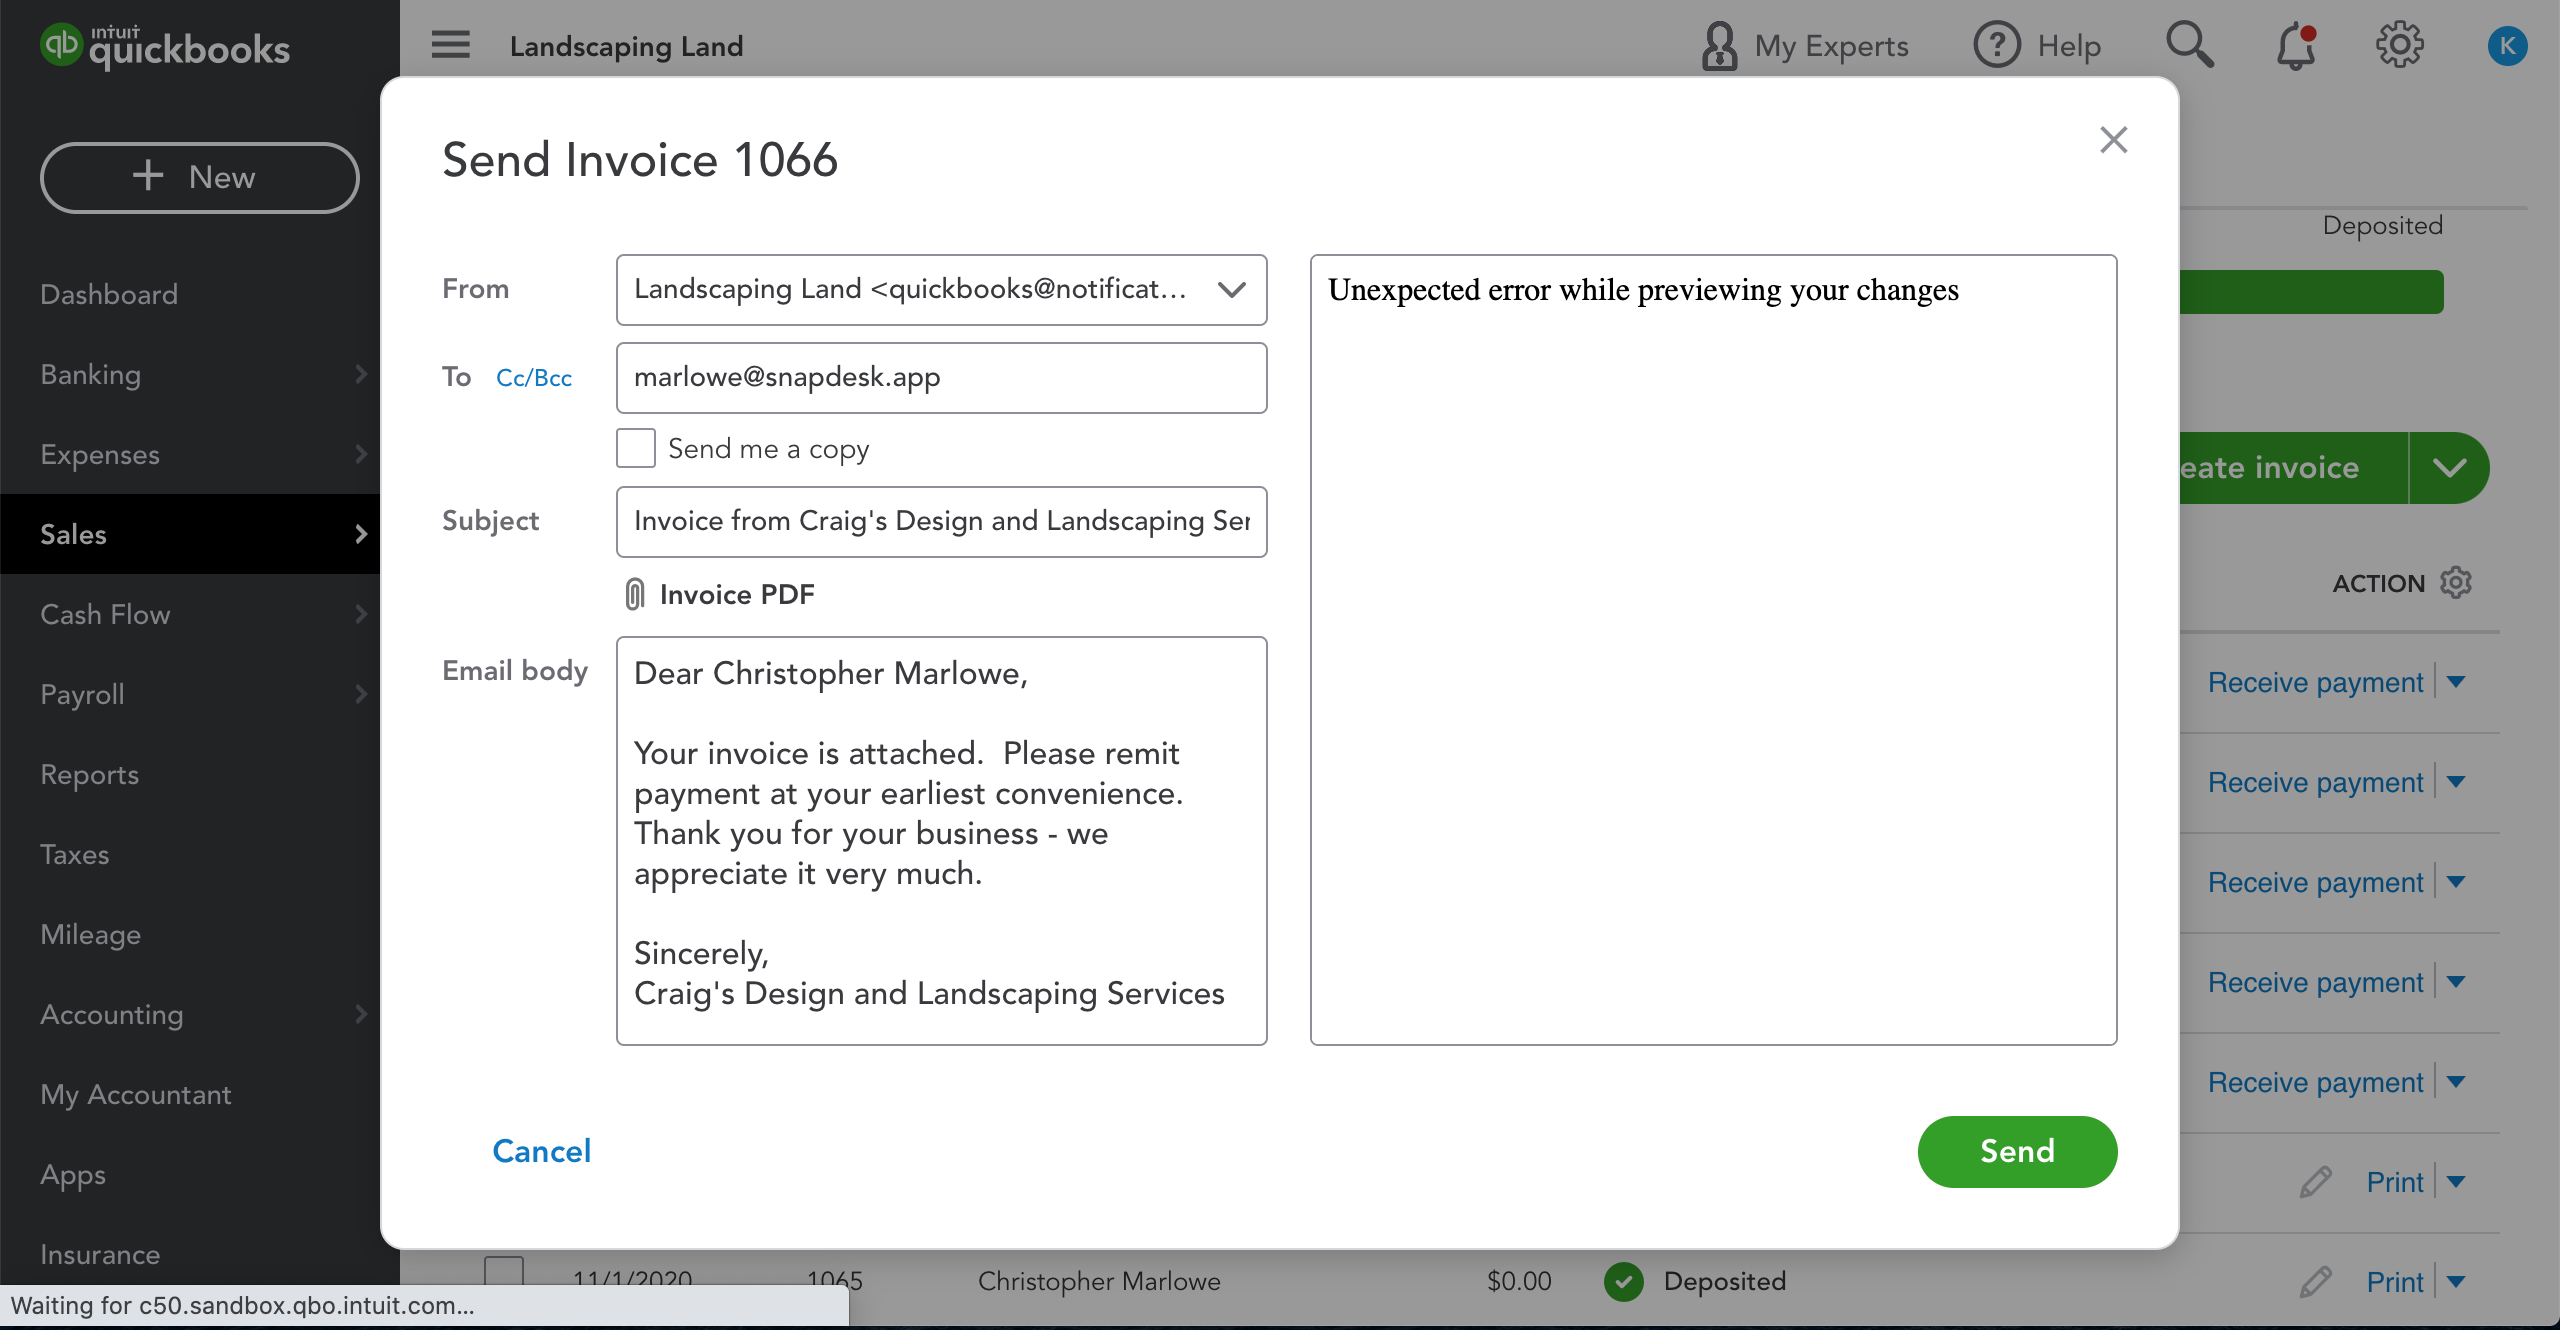Tick the checkbox on invoice 1065 row
2560x1330 pixels.
pyautogui.click(x=504, y=1271)
